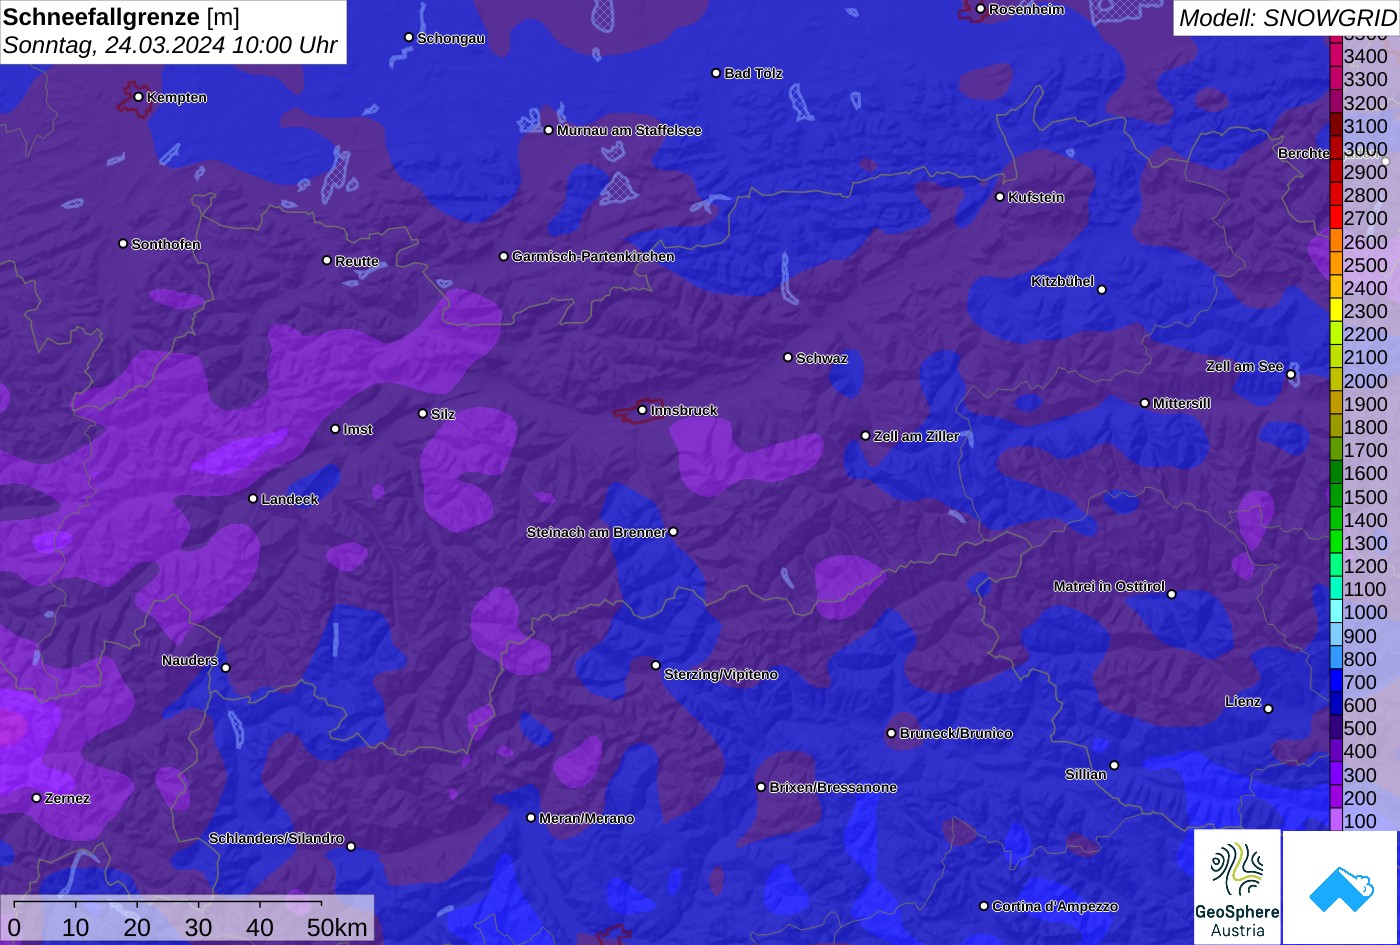Click the 'Steinach am Brenner' map label
This screenshot has height=945, width=1400.
click(596, 533)
